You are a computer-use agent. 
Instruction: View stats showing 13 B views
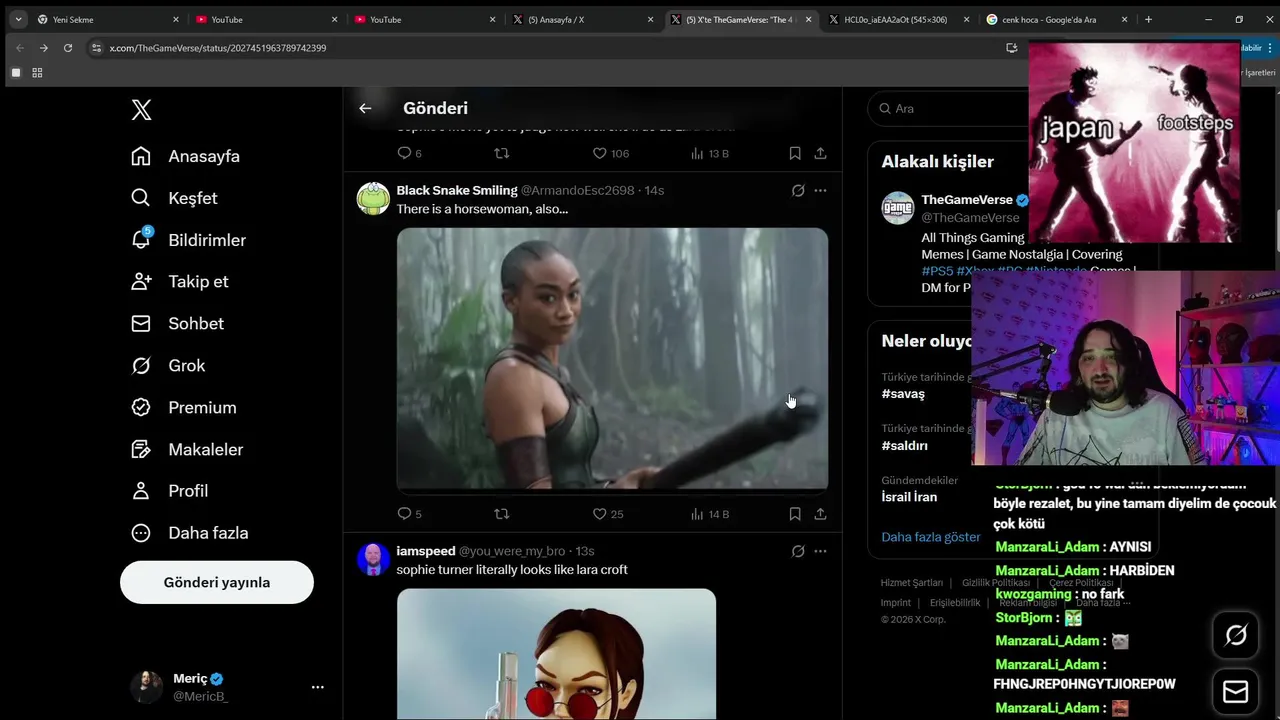[710, 153]
